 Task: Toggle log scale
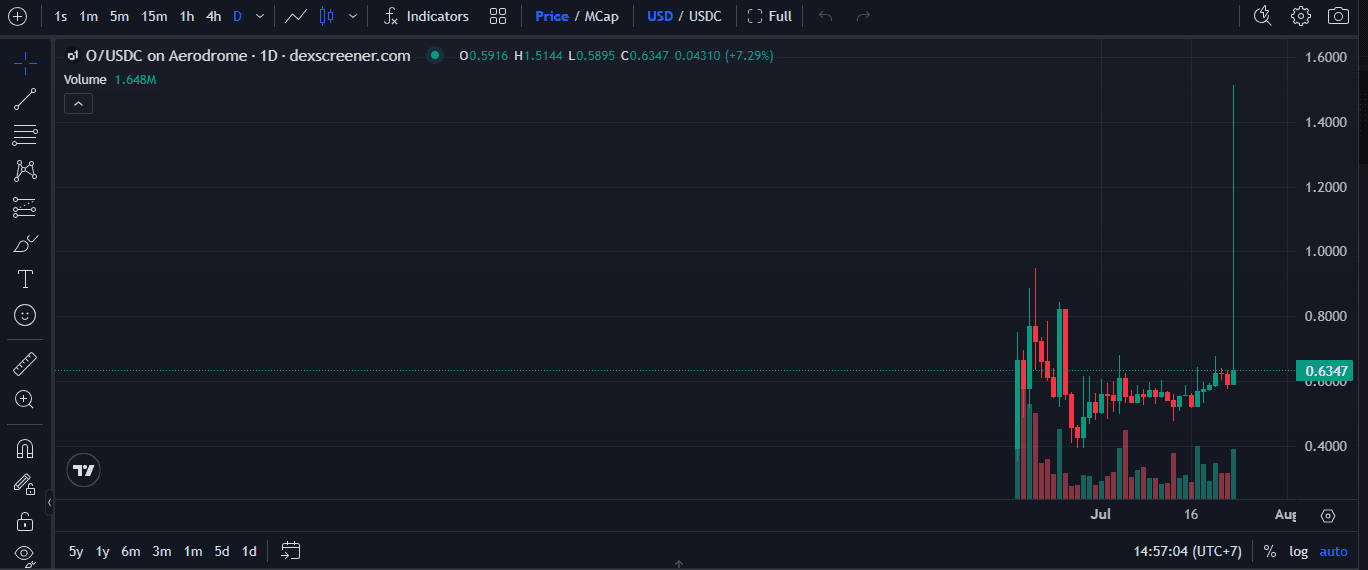tap(1298, 551)
